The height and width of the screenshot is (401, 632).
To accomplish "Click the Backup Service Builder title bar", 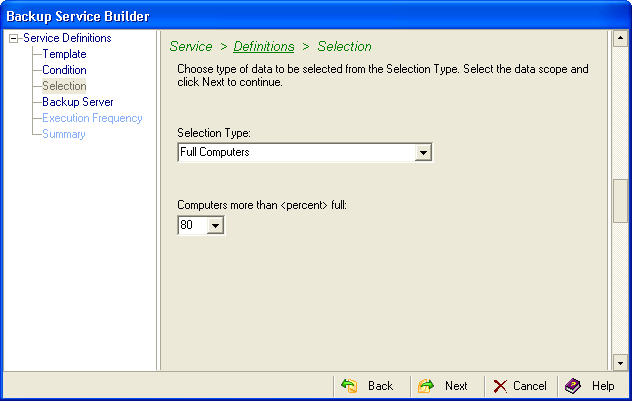I will 316,16.
